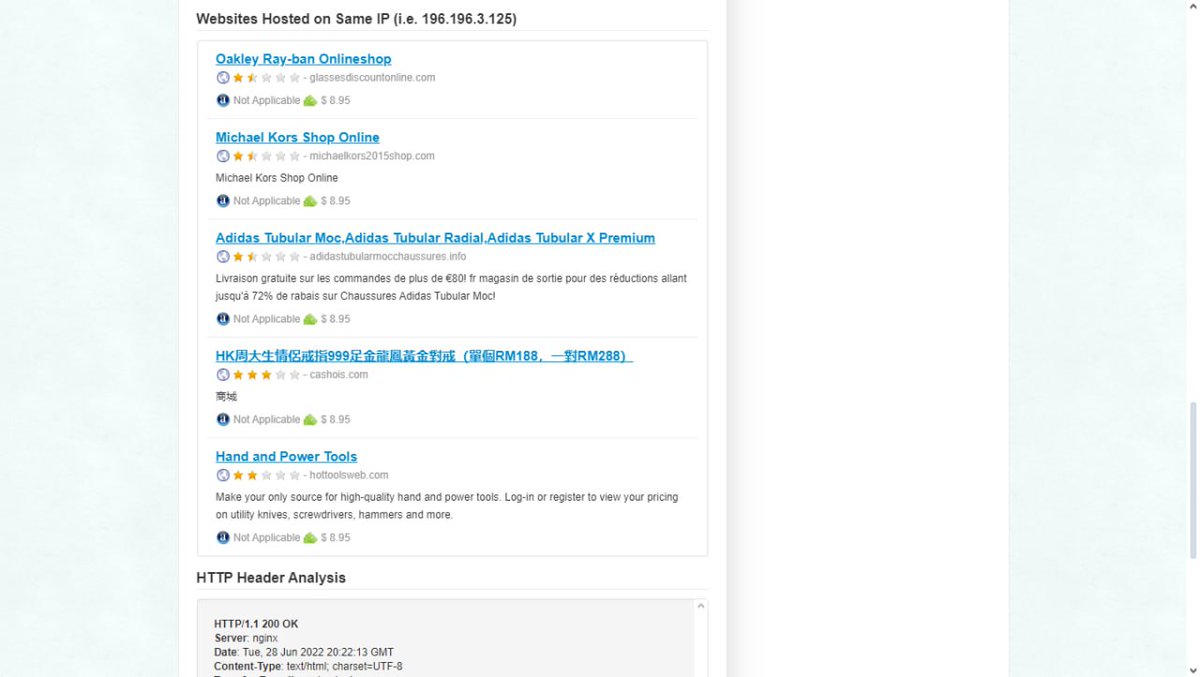Viewport: 1200px width, 677px height.
Task: Open the Adidas Tubular Moc title link
Action: pos(435,238)
